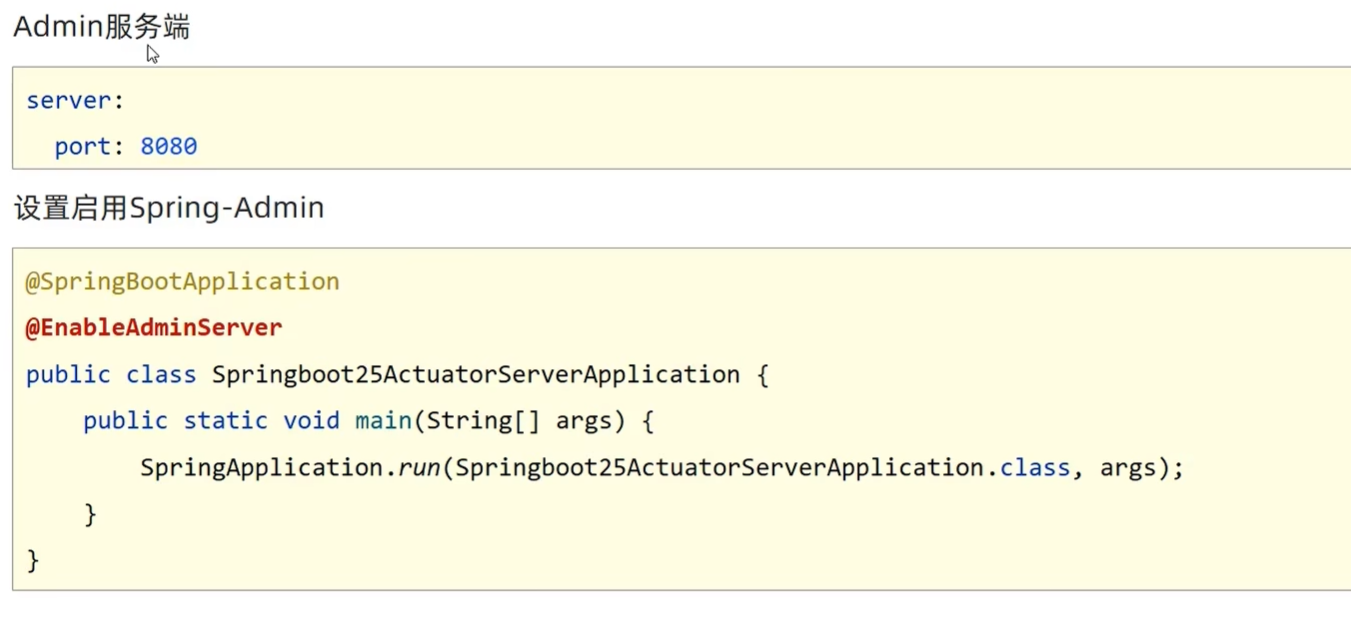Click the main method name
The image size is (1351, 621).
(x=383, y=421)
